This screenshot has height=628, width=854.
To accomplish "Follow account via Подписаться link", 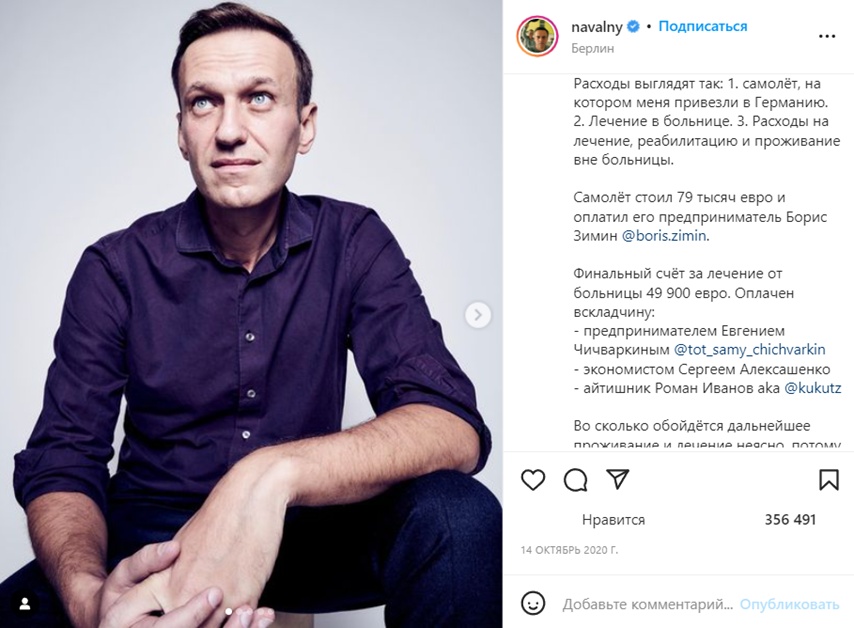I will (703, 26).
